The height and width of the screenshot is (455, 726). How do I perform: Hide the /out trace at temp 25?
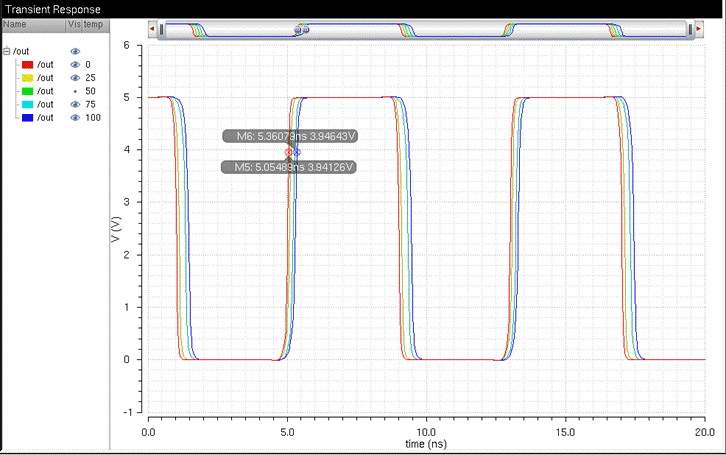click(x=75, y=78)
